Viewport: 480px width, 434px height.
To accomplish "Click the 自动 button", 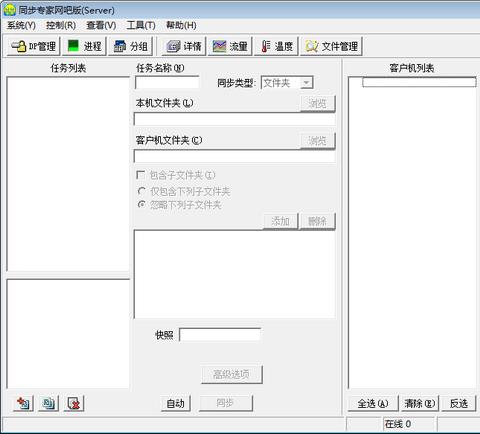I will tap(176, 403).
